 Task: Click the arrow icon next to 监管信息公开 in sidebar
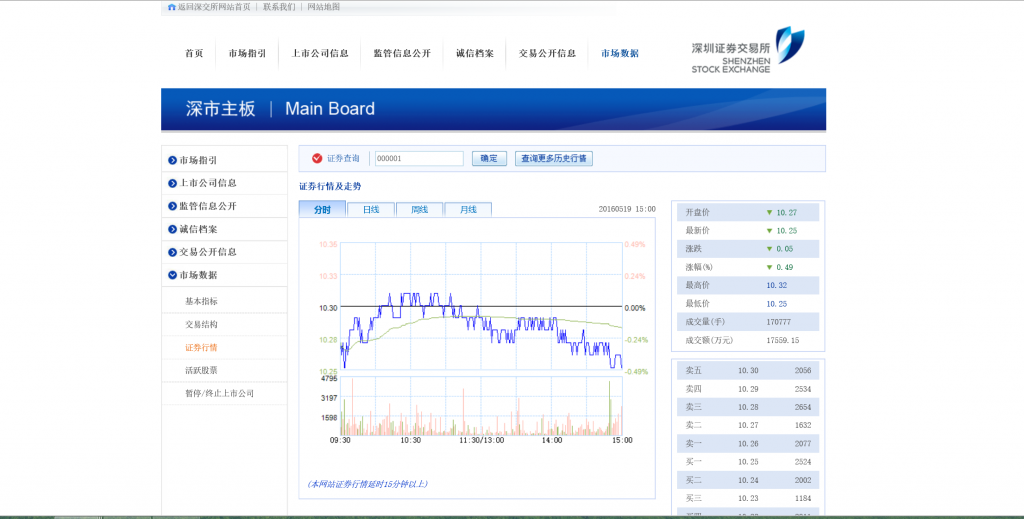(172, 206)
